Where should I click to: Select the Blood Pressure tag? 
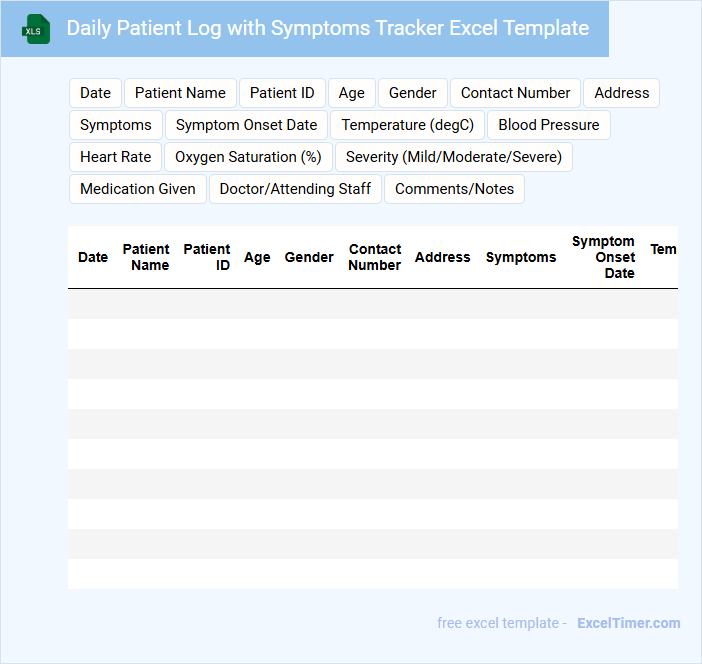tap(549, 125)
